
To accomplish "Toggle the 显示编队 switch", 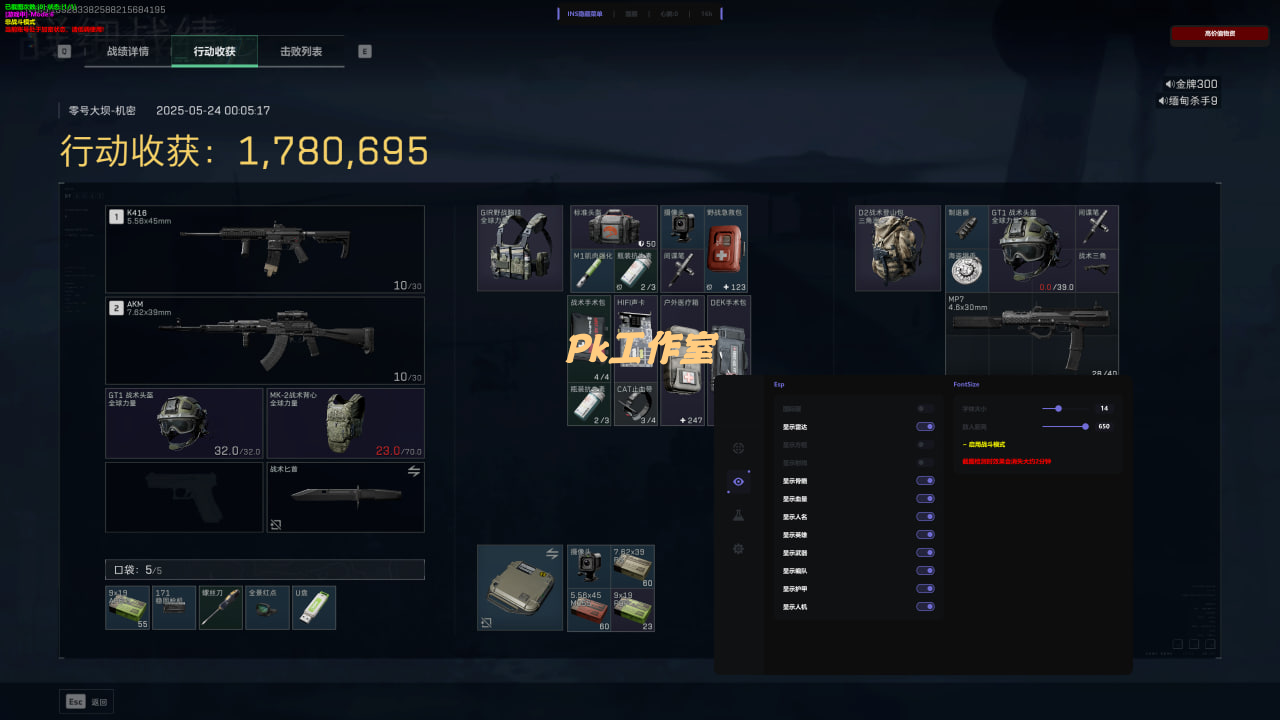I will pyautogui.click(x=925, y=571).
